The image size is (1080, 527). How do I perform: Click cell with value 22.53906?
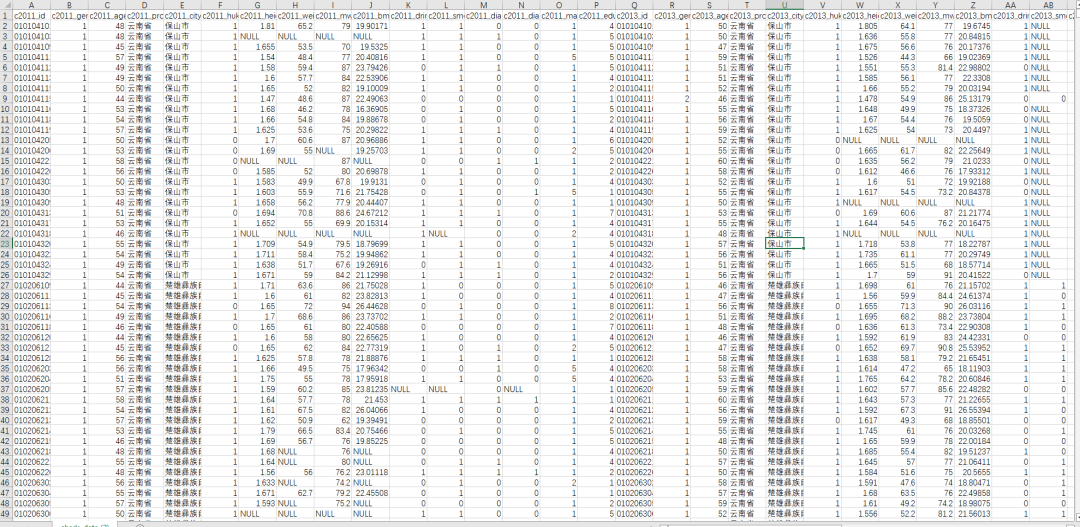pos(371,77)
